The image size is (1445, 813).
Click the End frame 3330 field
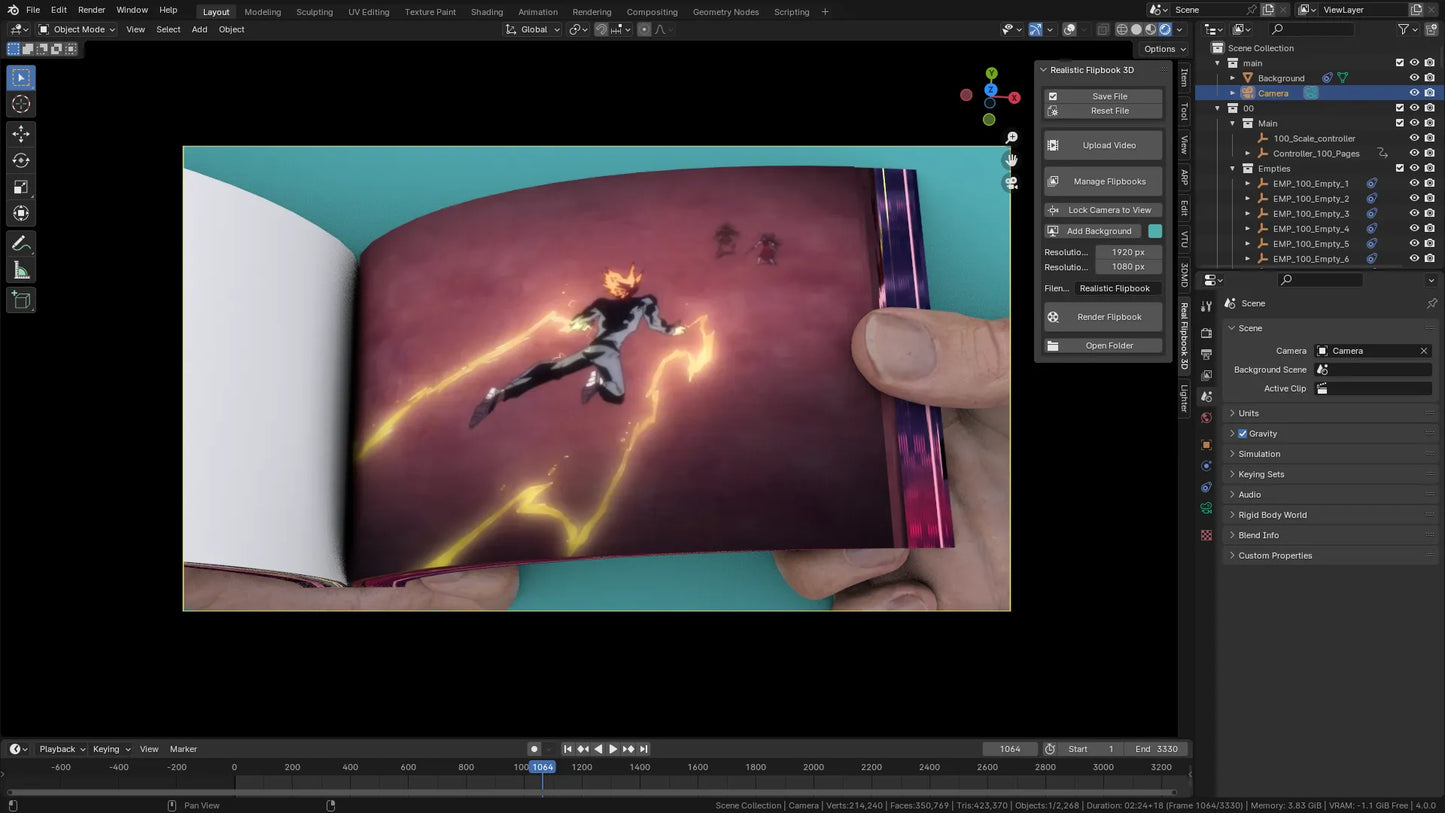[x=1155, y=749]
